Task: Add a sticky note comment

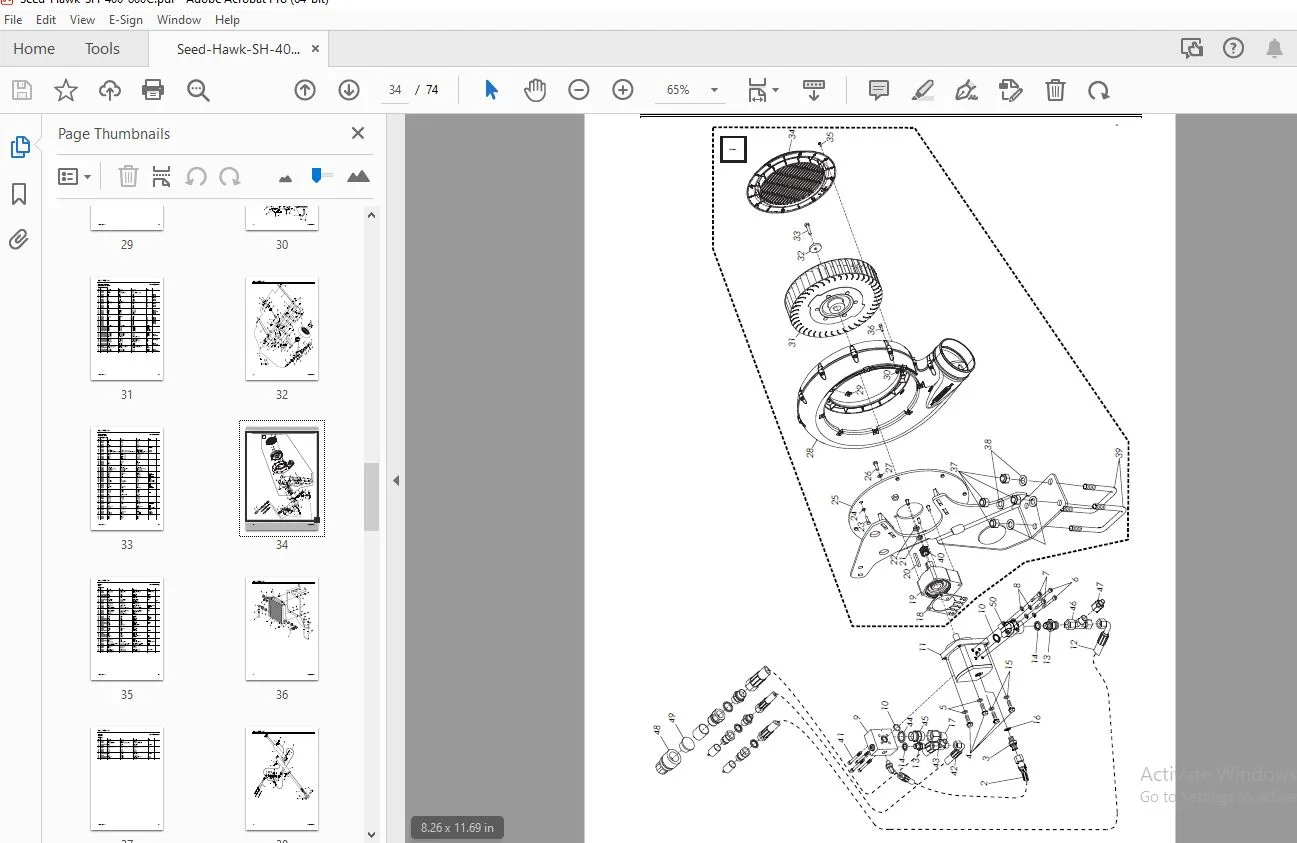Action: coord(879,90)
